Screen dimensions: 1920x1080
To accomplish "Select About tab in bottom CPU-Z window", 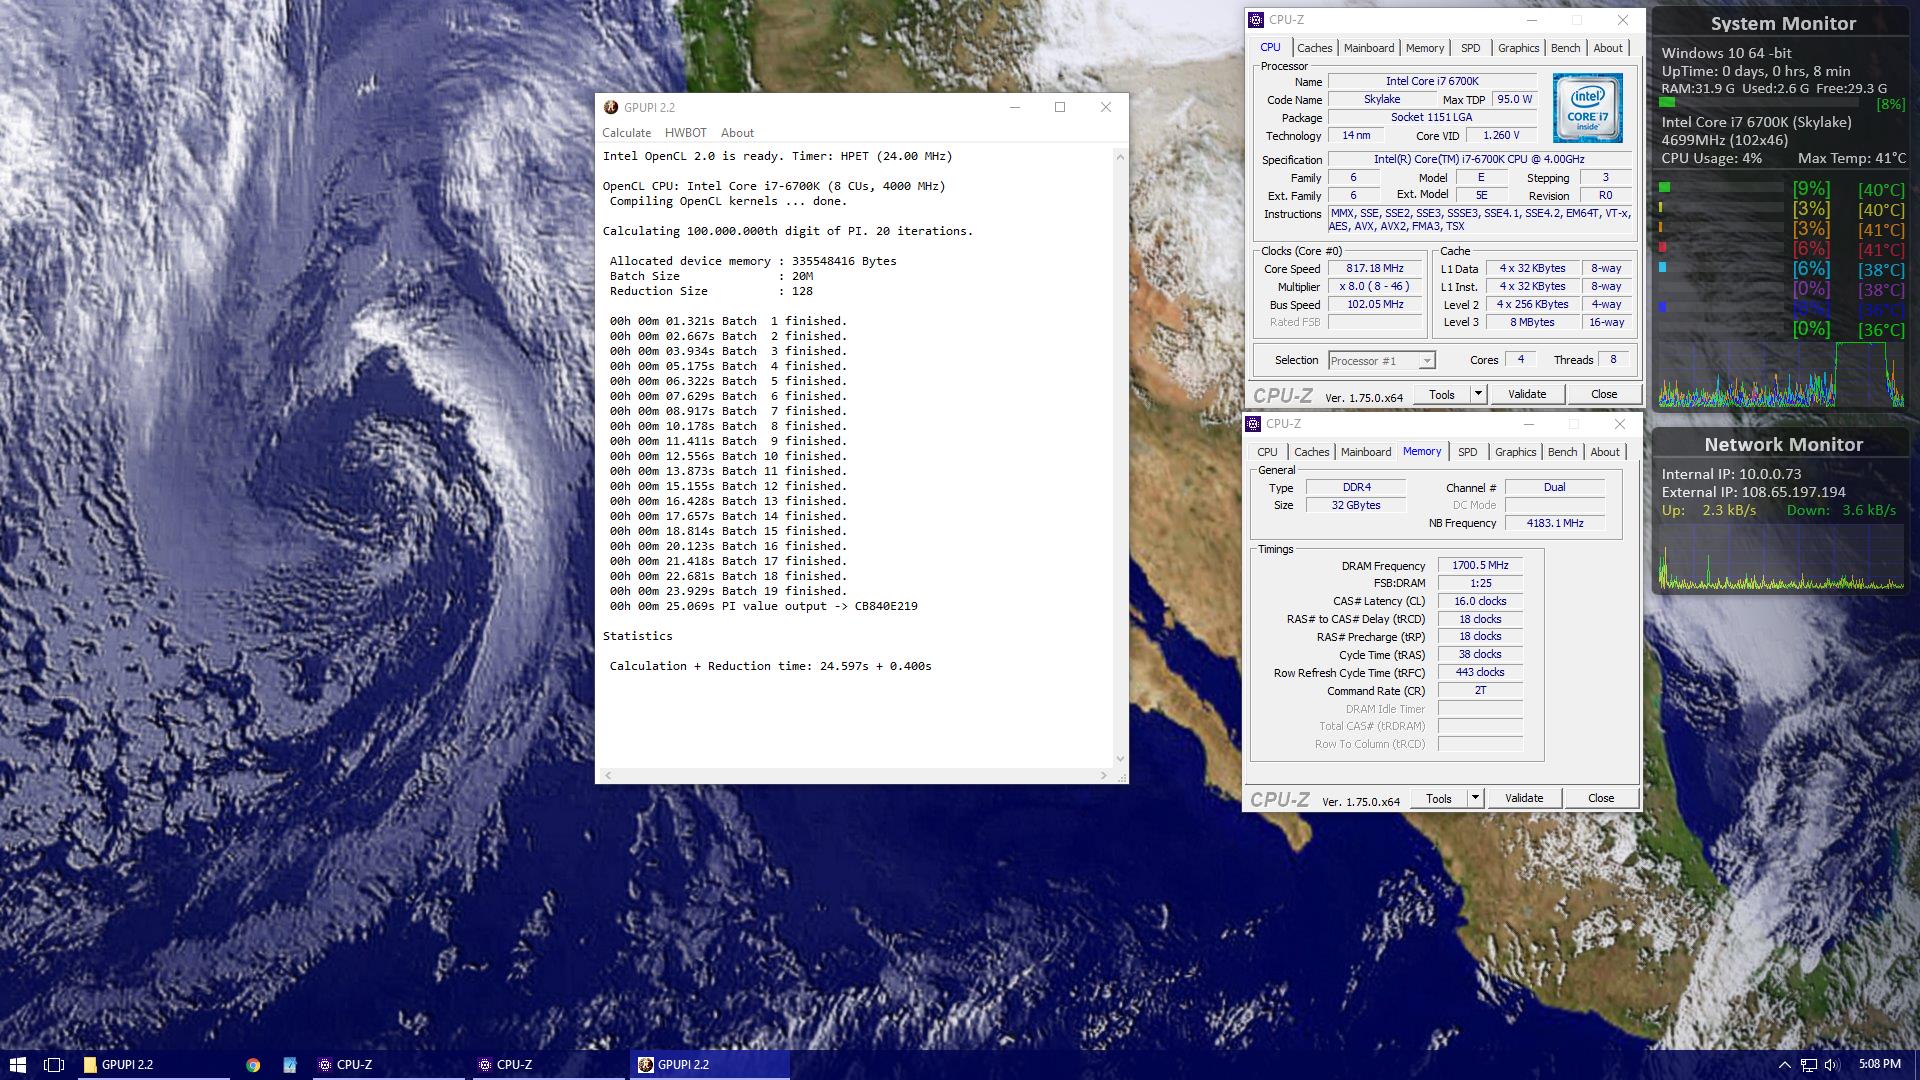I will (x=1605, y=452).
